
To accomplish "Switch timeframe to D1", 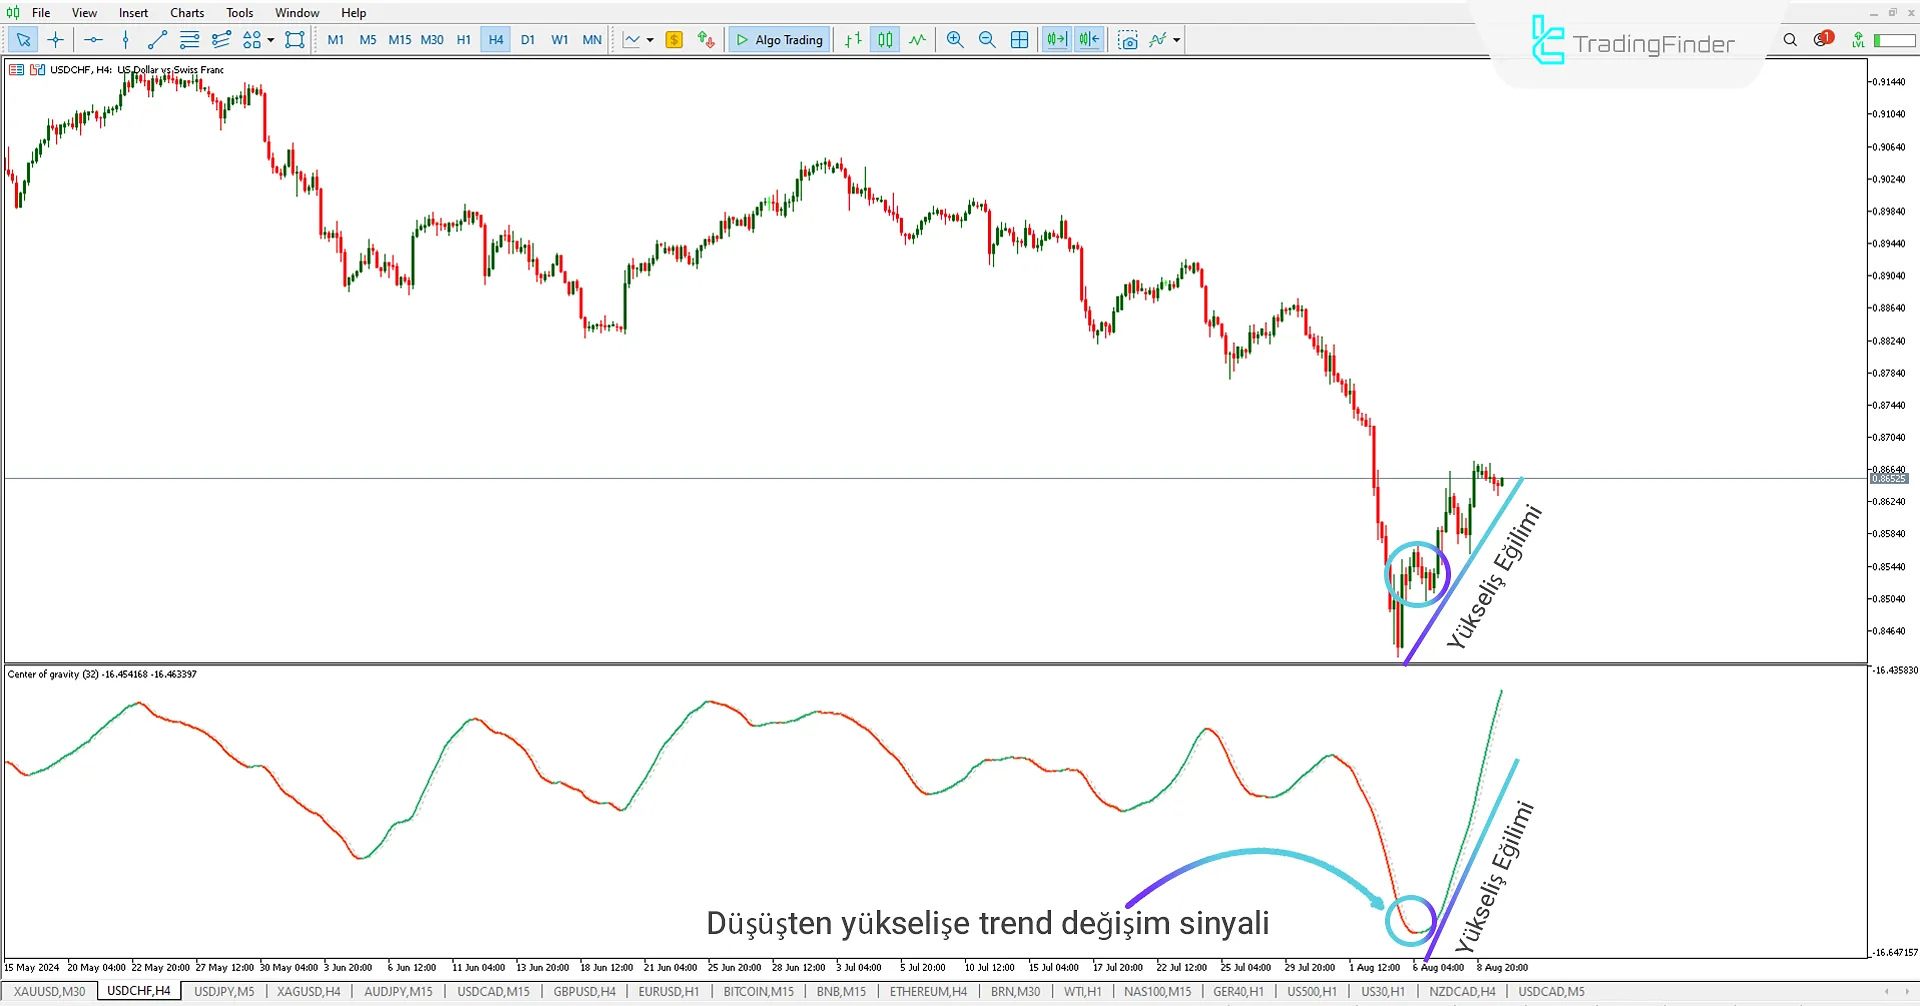I will [x=528, y=40].
